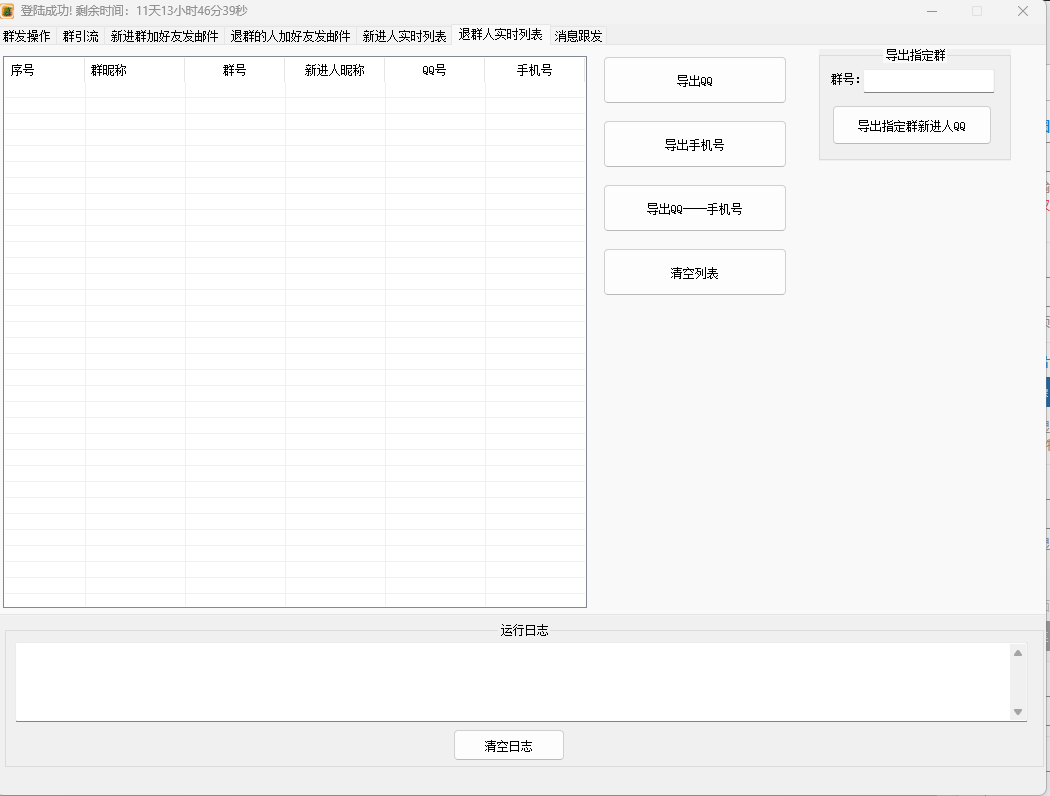Select the 消息跟发 tab
The image size is (1050, 796).
click(x=575, y=36)
